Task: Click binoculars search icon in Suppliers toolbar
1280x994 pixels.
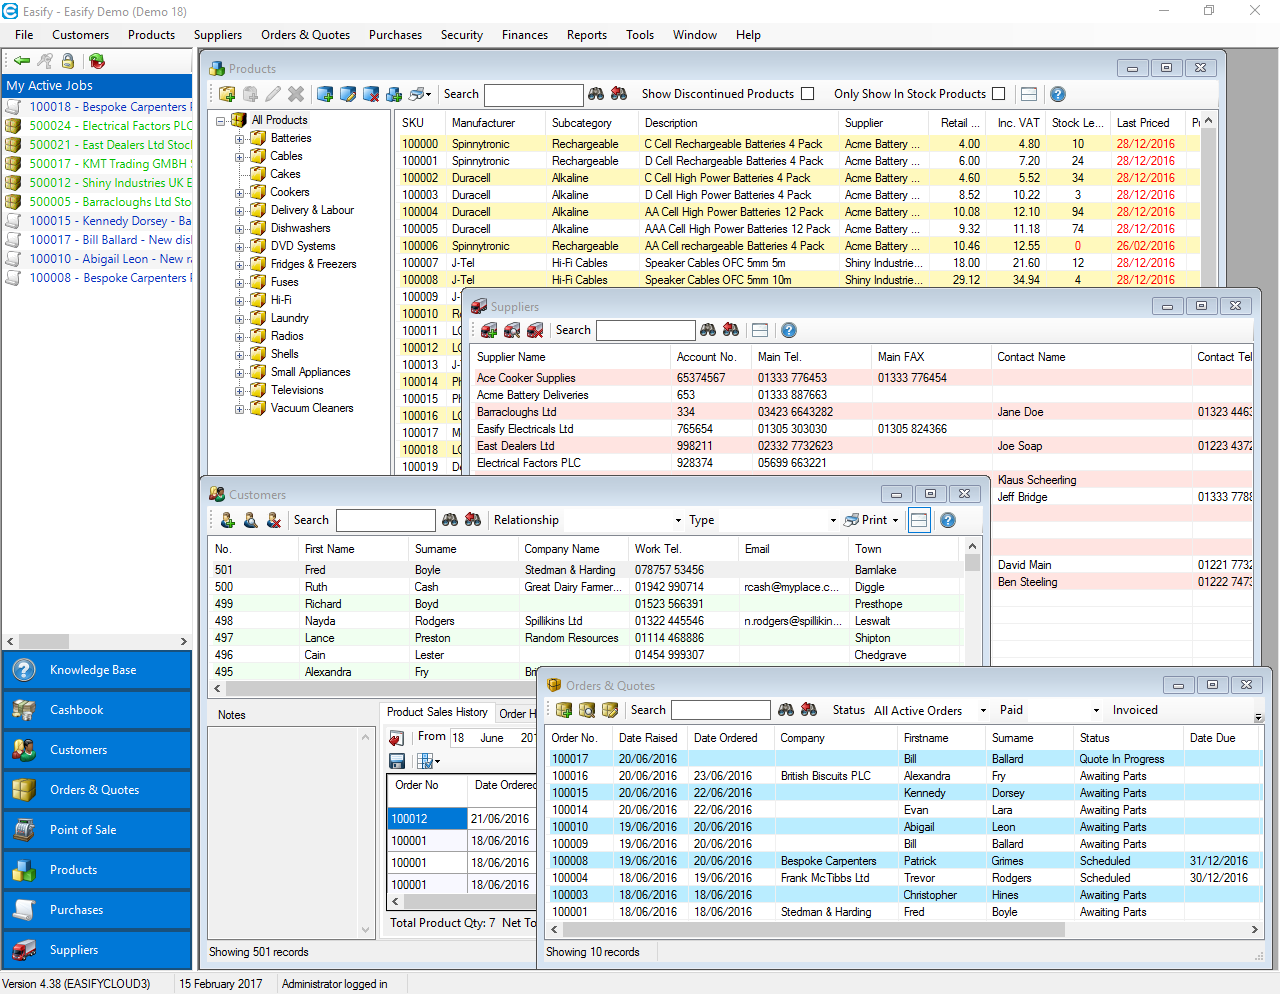Action: coord(708,330)
